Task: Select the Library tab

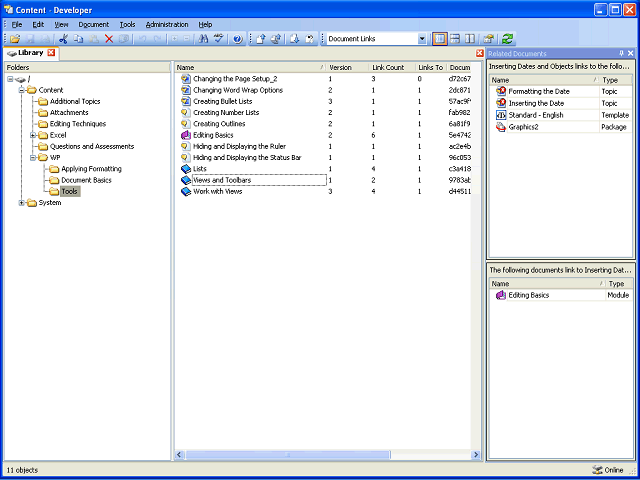Action: [31, 53]
